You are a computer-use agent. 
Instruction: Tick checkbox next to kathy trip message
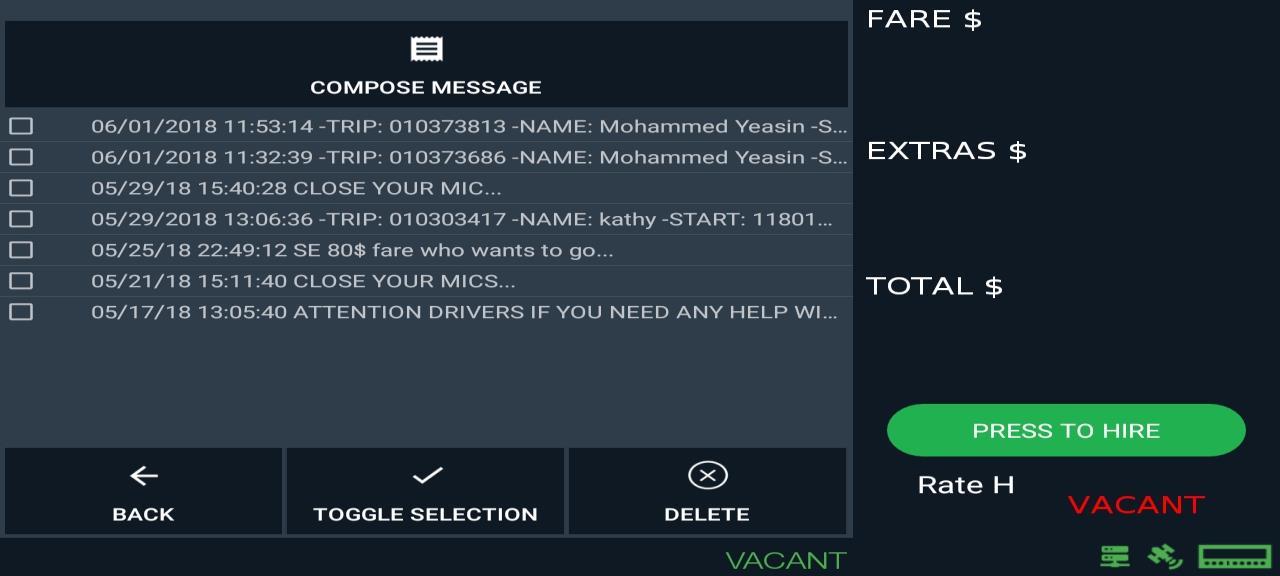(x=21, y=219)
